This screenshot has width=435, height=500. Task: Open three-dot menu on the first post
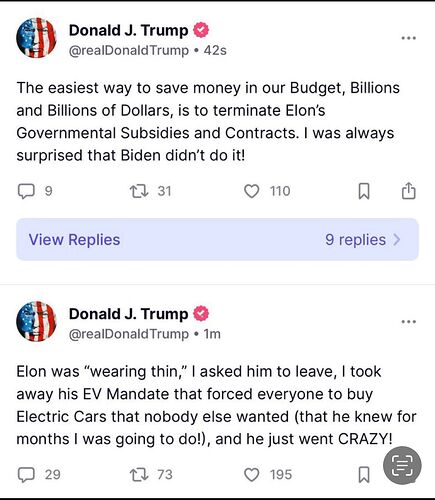click(x=409, y=38)
